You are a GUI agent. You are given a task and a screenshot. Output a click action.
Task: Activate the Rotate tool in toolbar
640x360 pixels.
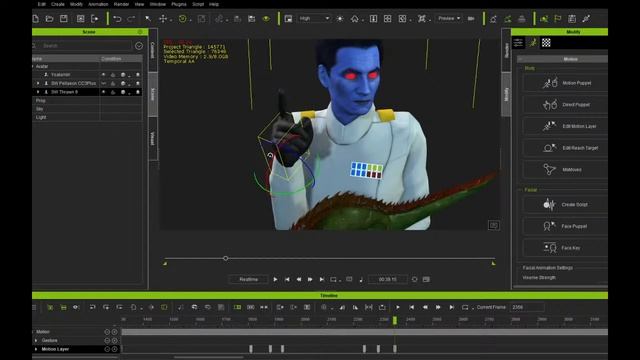(x=182, y=19)
